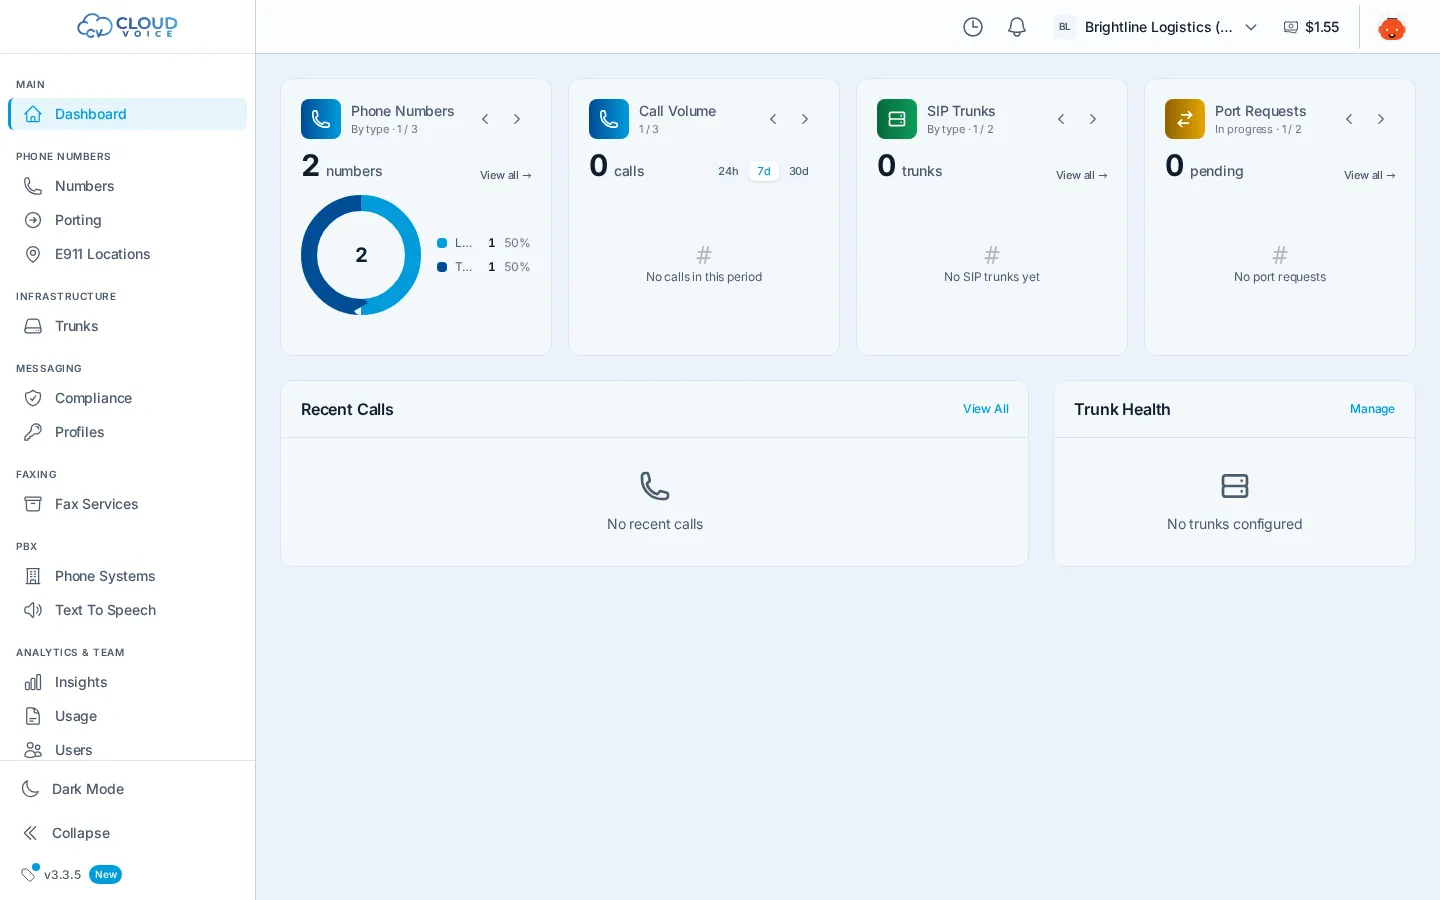
Task: Click the v3.3.5 version text
Action: [x=62, y=875]
